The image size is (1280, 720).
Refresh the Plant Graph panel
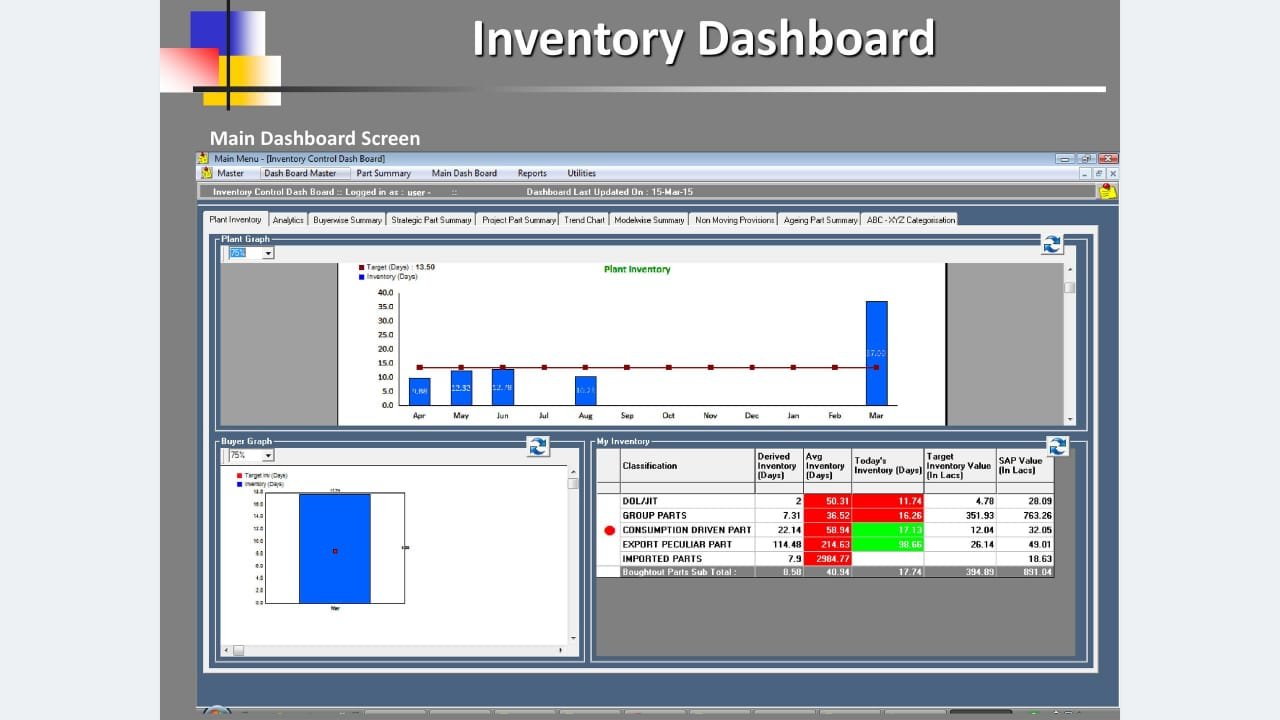pyautogui.click(x=1051, y=244)
